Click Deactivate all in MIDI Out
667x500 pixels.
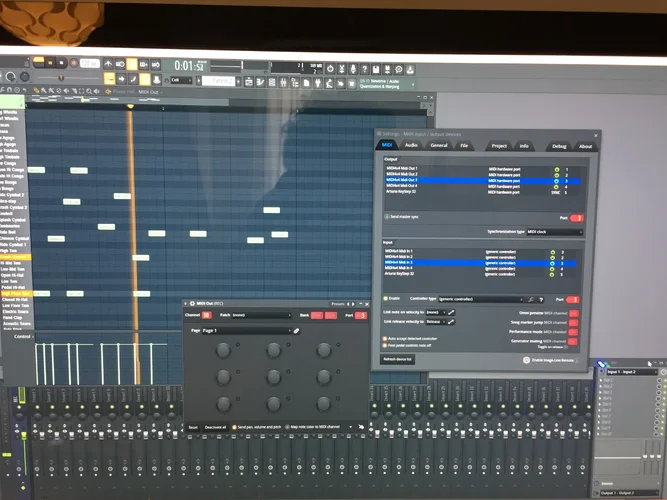pyautogui.click(x=216, y=427)
